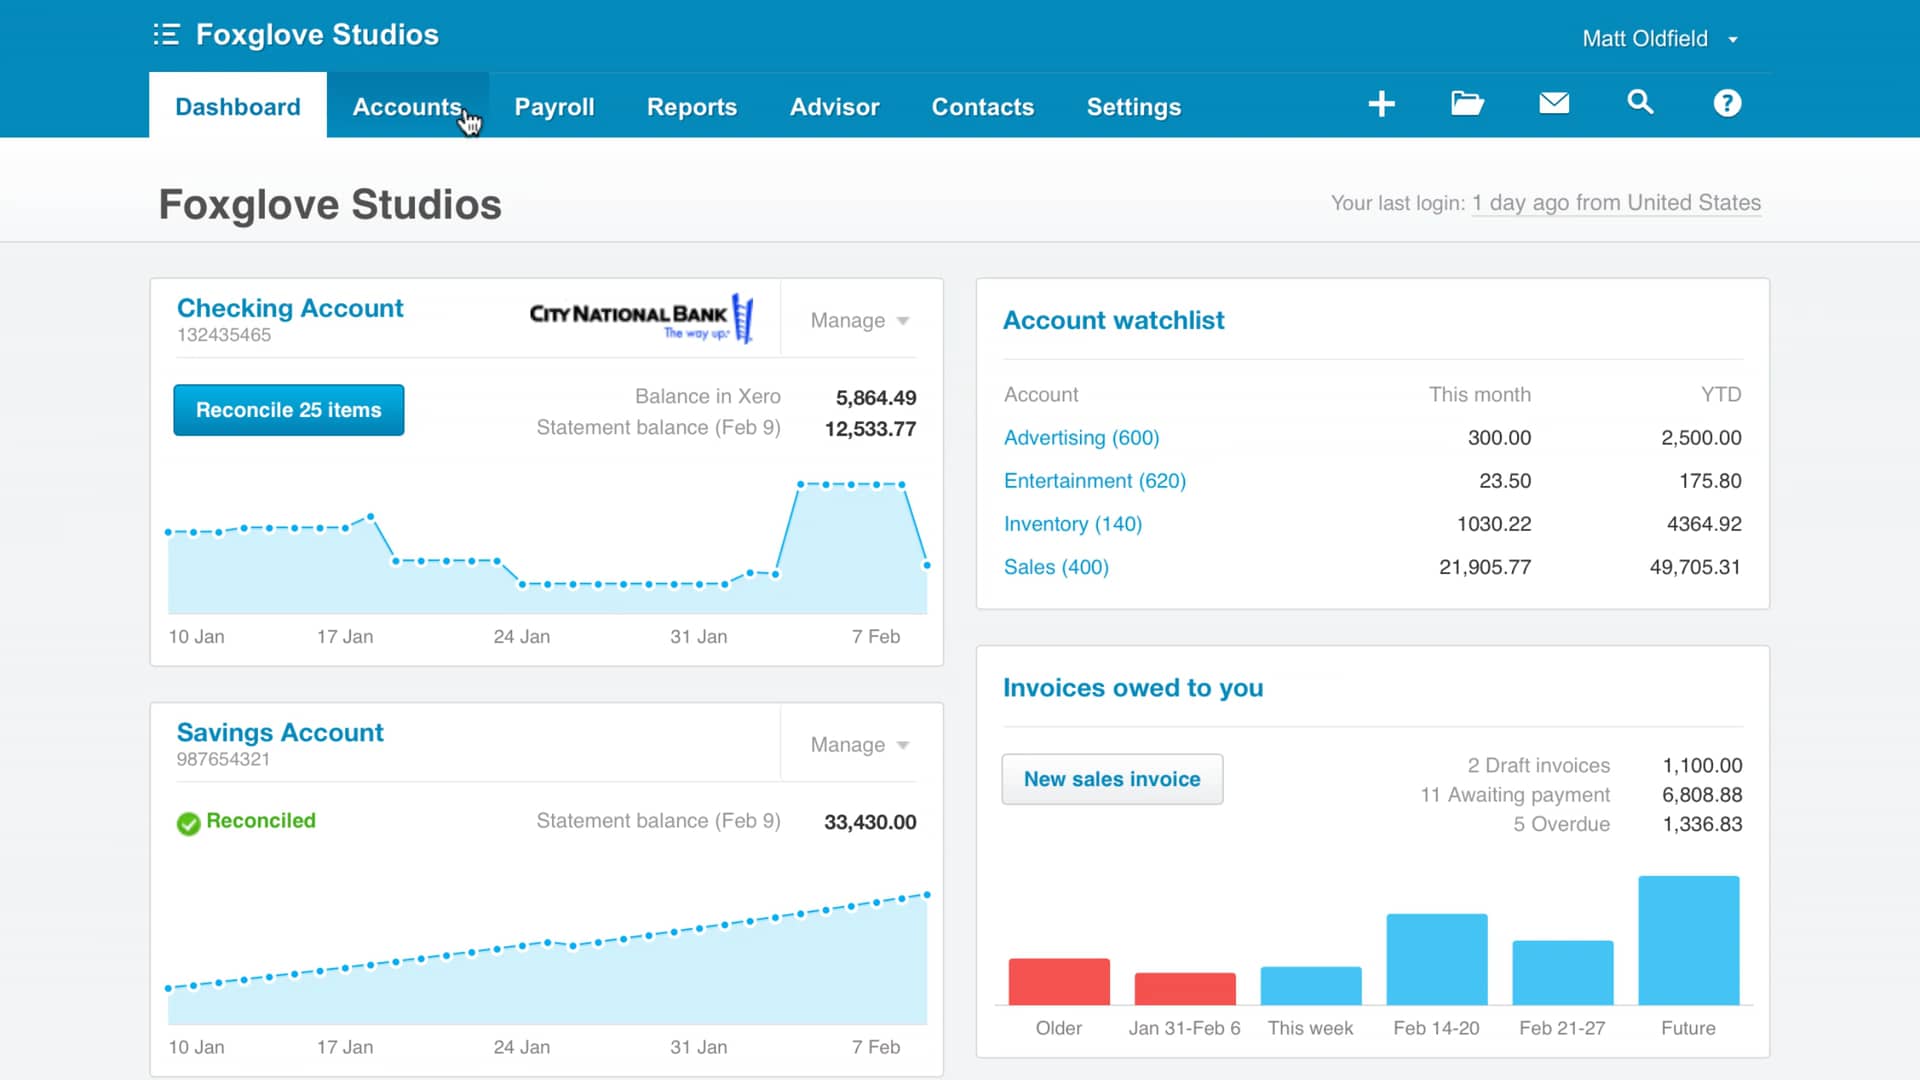Image resolution: width=1920 pixels, height=1080 pixels.
Task: Open the notifications envelope icon
Action: (x=1553, y=103)
